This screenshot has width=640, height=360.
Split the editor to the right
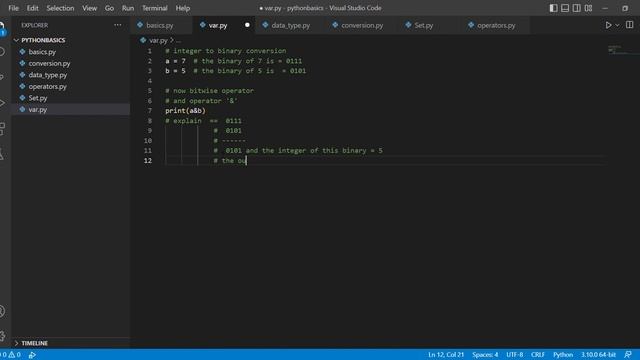[x=629, y=25]
